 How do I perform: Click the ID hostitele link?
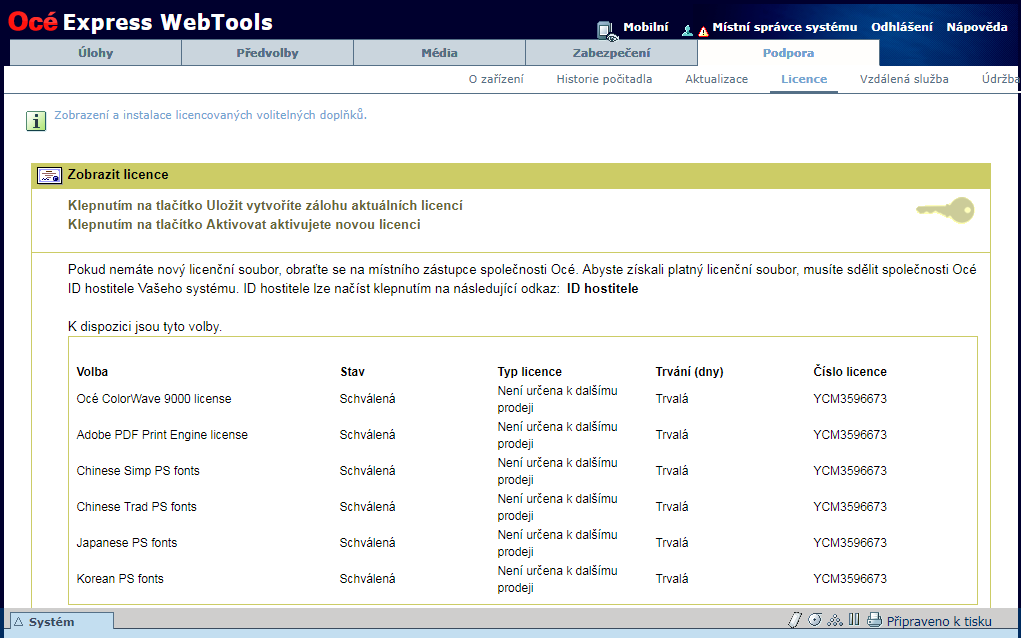[602, 288]
